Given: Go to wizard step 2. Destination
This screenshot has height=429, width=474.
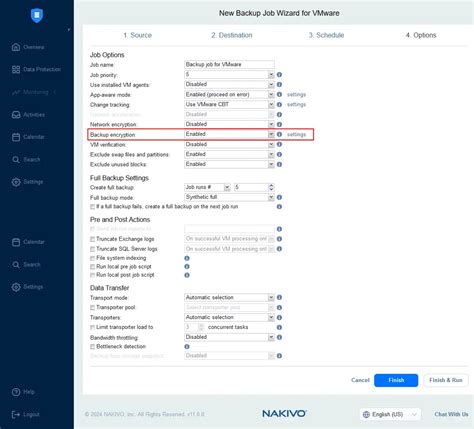Looking at the screenshot, I should pos(232,35).
